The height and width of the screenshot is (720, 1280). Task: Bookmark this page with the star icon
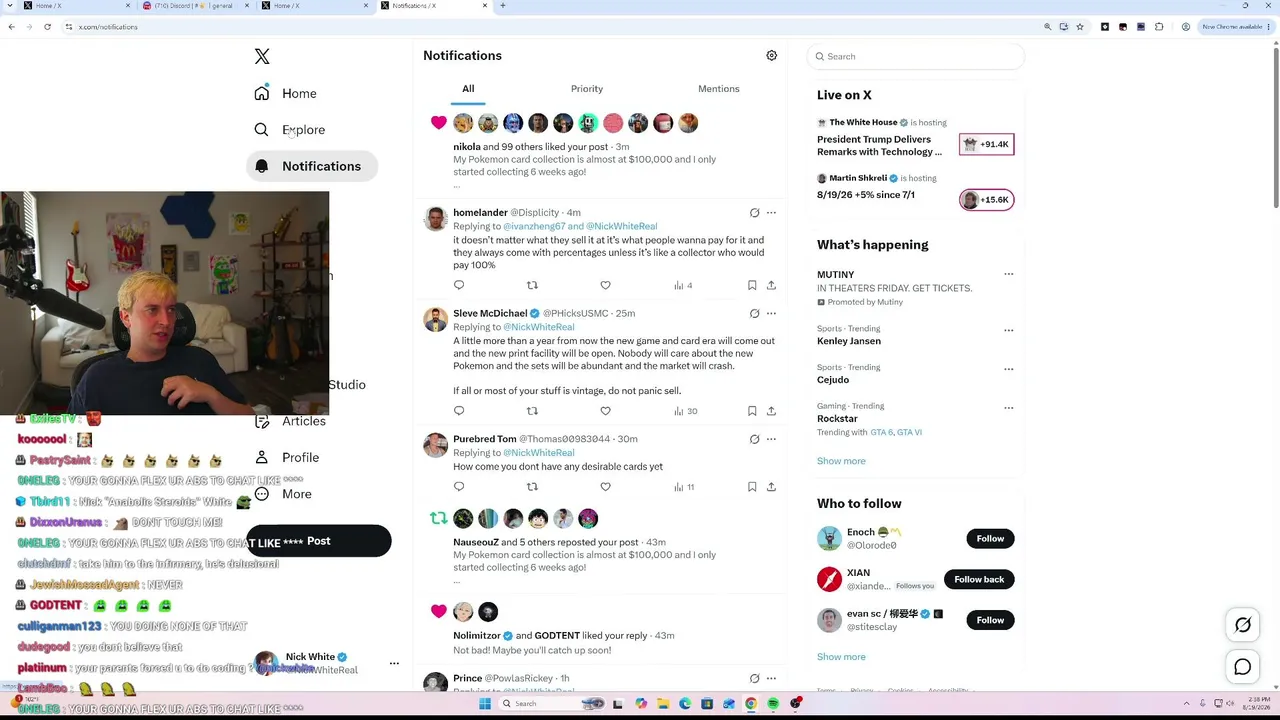click(x=1080, y=27)
